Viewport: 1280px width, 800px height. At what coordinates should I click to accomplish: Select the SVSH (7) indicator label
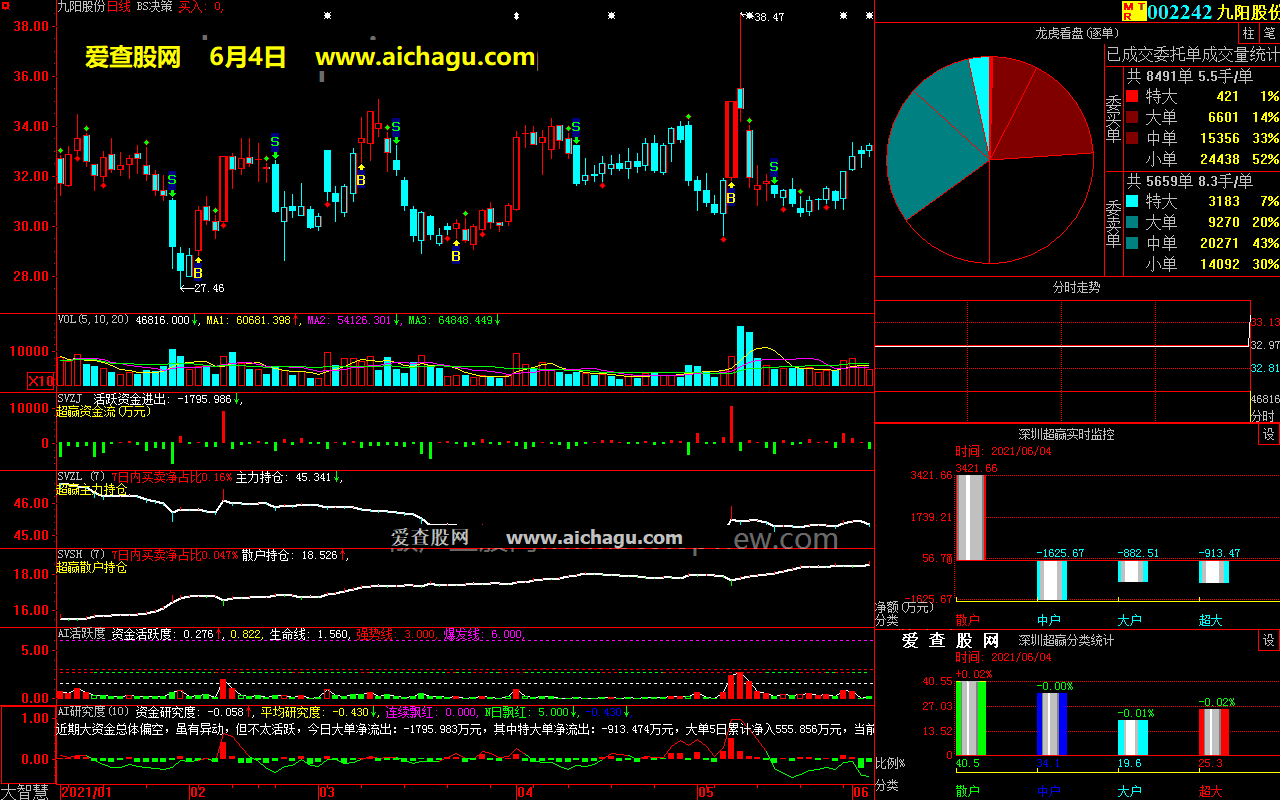pyautogui.click(x=81, y=555)
